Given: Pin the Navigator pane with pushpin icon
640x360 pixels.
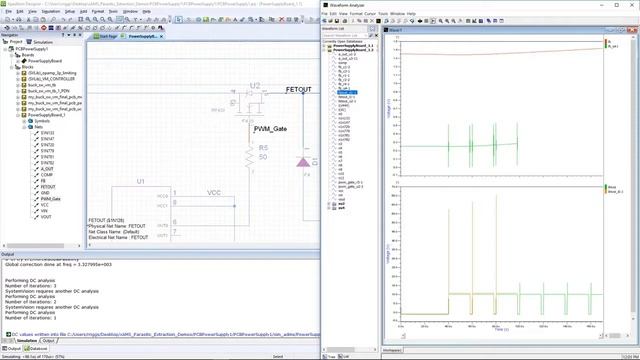Looking at the screenshot, I should click(74, 35).
